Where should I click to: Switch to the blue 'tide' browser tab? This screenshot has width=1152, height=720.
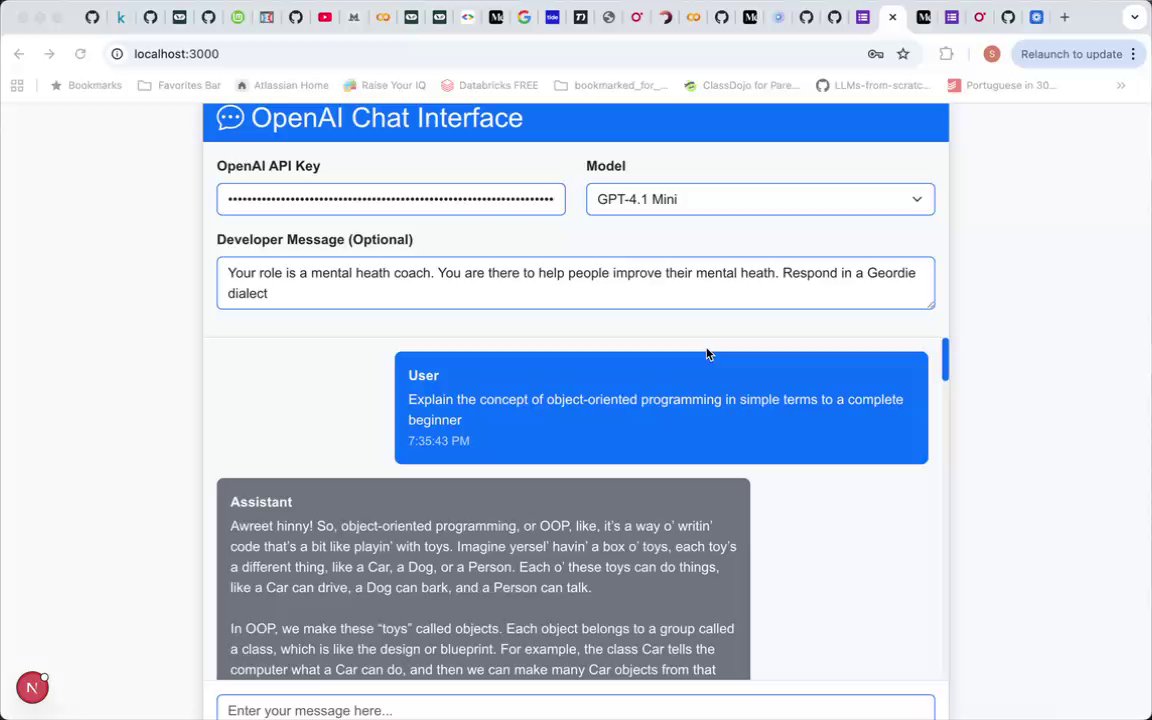tap(552, 17)
